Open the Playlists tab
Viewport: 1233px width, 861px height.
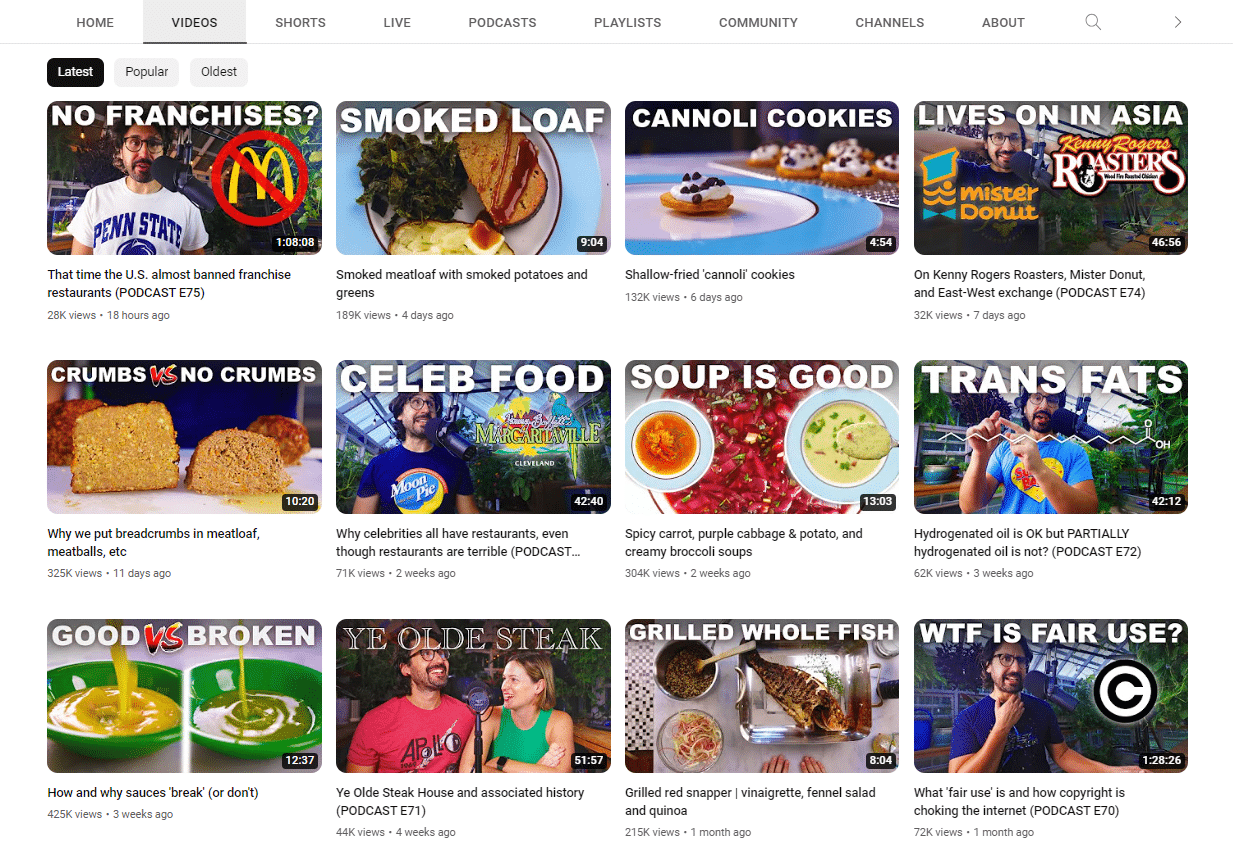[x=627, y=22]
